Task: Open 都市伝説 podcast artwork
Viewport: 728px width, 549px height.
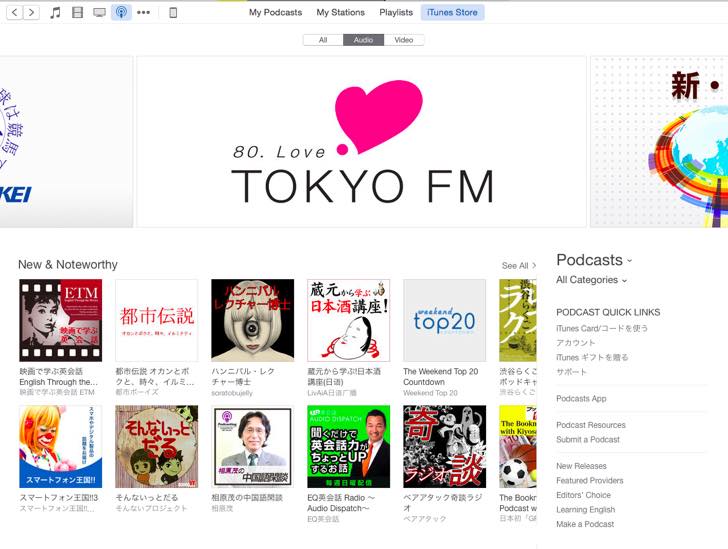Action: point(156,320)
